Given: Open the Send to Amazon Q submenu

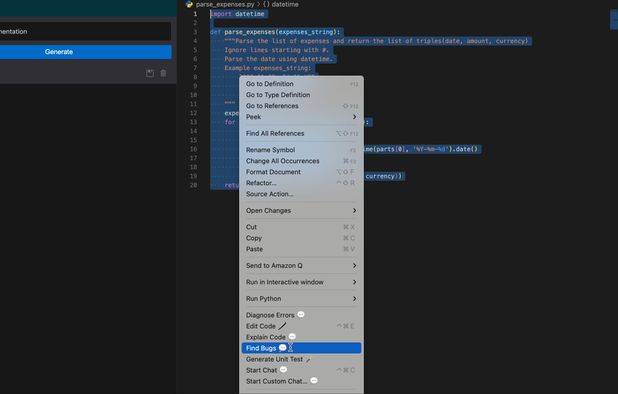Looking at the screenshot, I should coord(302,266).
